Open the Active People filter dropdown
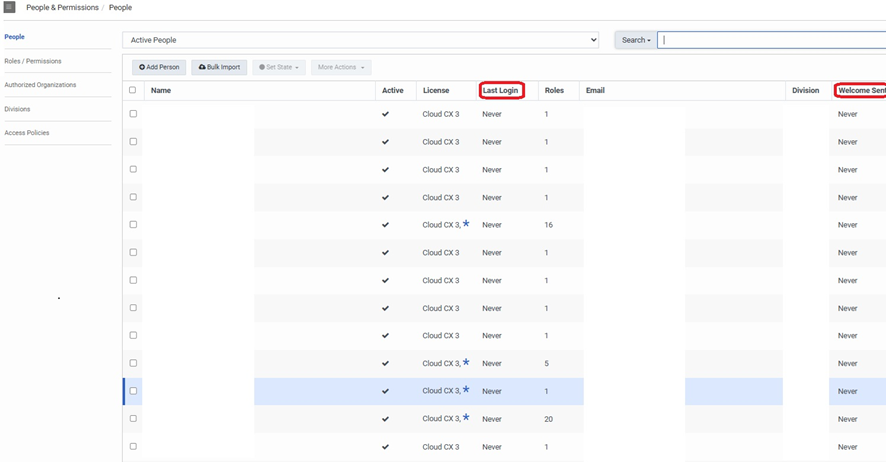Image resolution: width=886 pixels, height=462 pixels. (x=361, y=40)
